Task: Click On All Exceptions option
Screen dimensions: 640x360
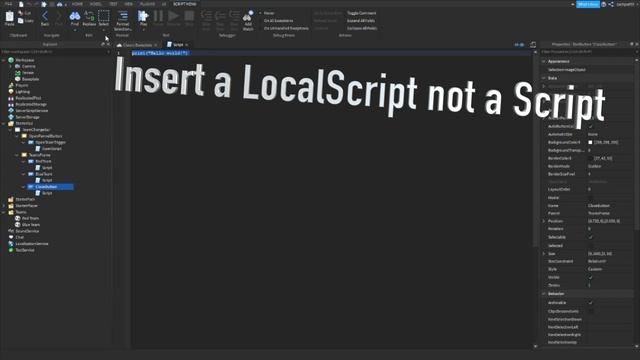Action: click(x=279, y=20)
